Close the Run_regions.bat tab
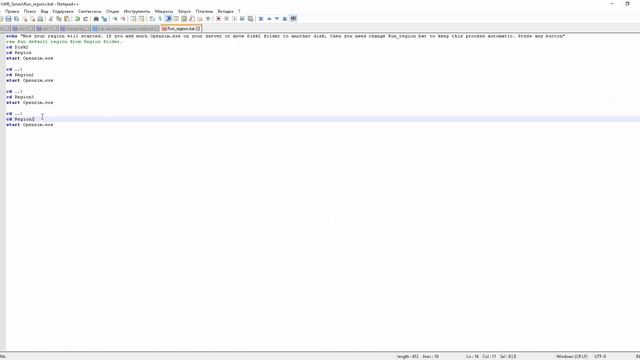The image size is (640, 360). tap(198, 29)
